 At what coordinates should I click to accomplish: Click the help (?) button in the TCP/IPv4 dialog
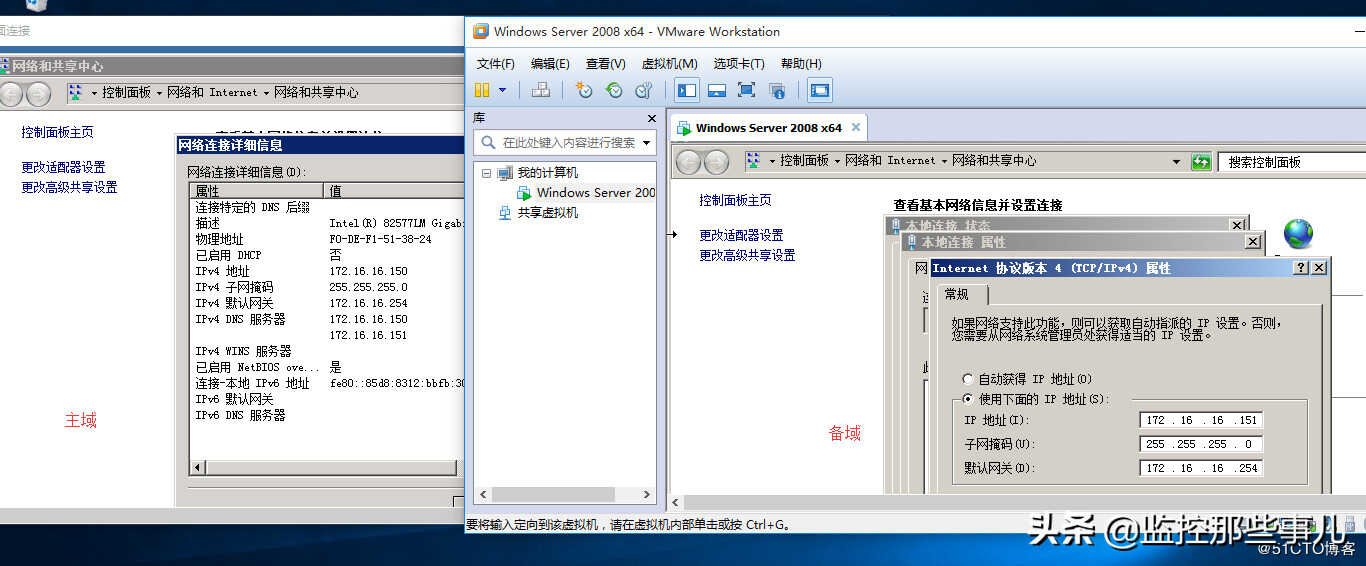1300,268
